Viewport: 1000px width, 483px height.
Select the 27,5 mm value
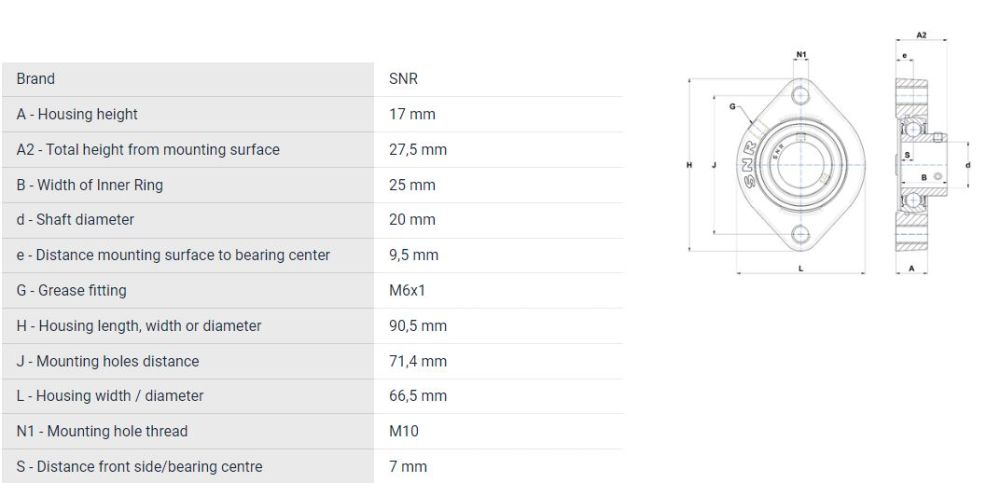coord(417,150)
